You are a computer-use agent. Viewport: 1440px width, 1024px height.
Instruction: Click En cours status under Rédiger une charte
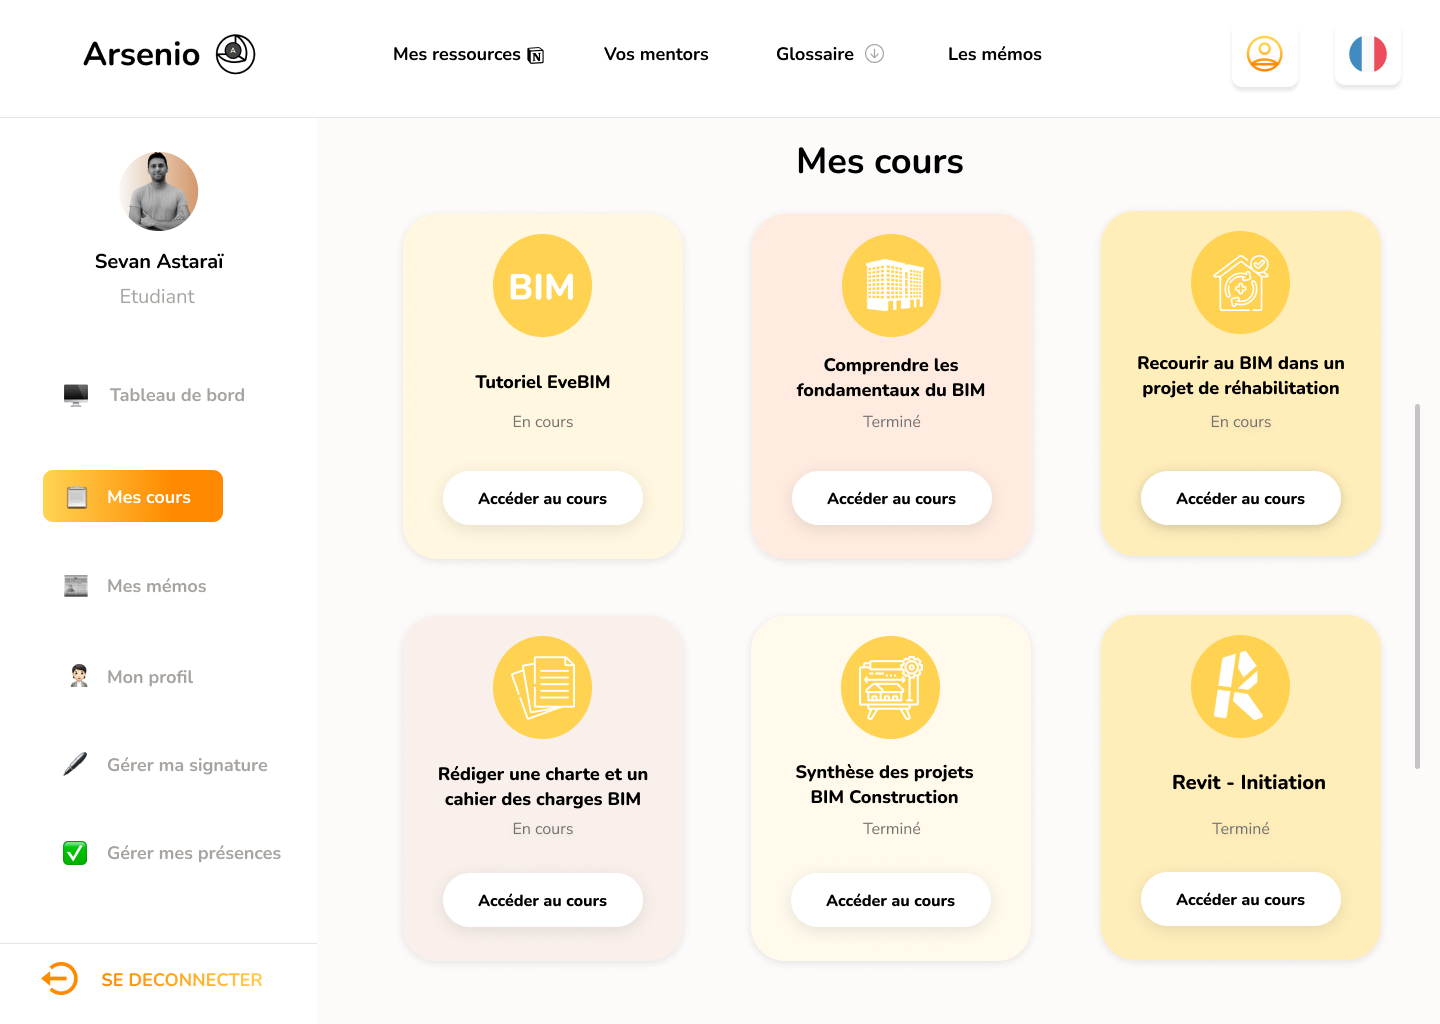pos(543,829)
